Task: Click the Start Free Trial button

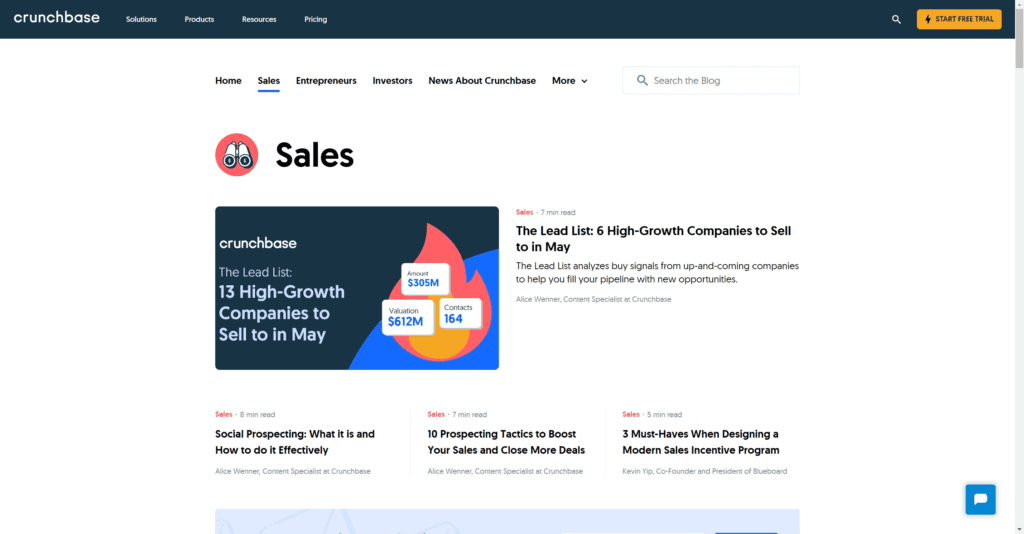Action: tap(959, 19)
